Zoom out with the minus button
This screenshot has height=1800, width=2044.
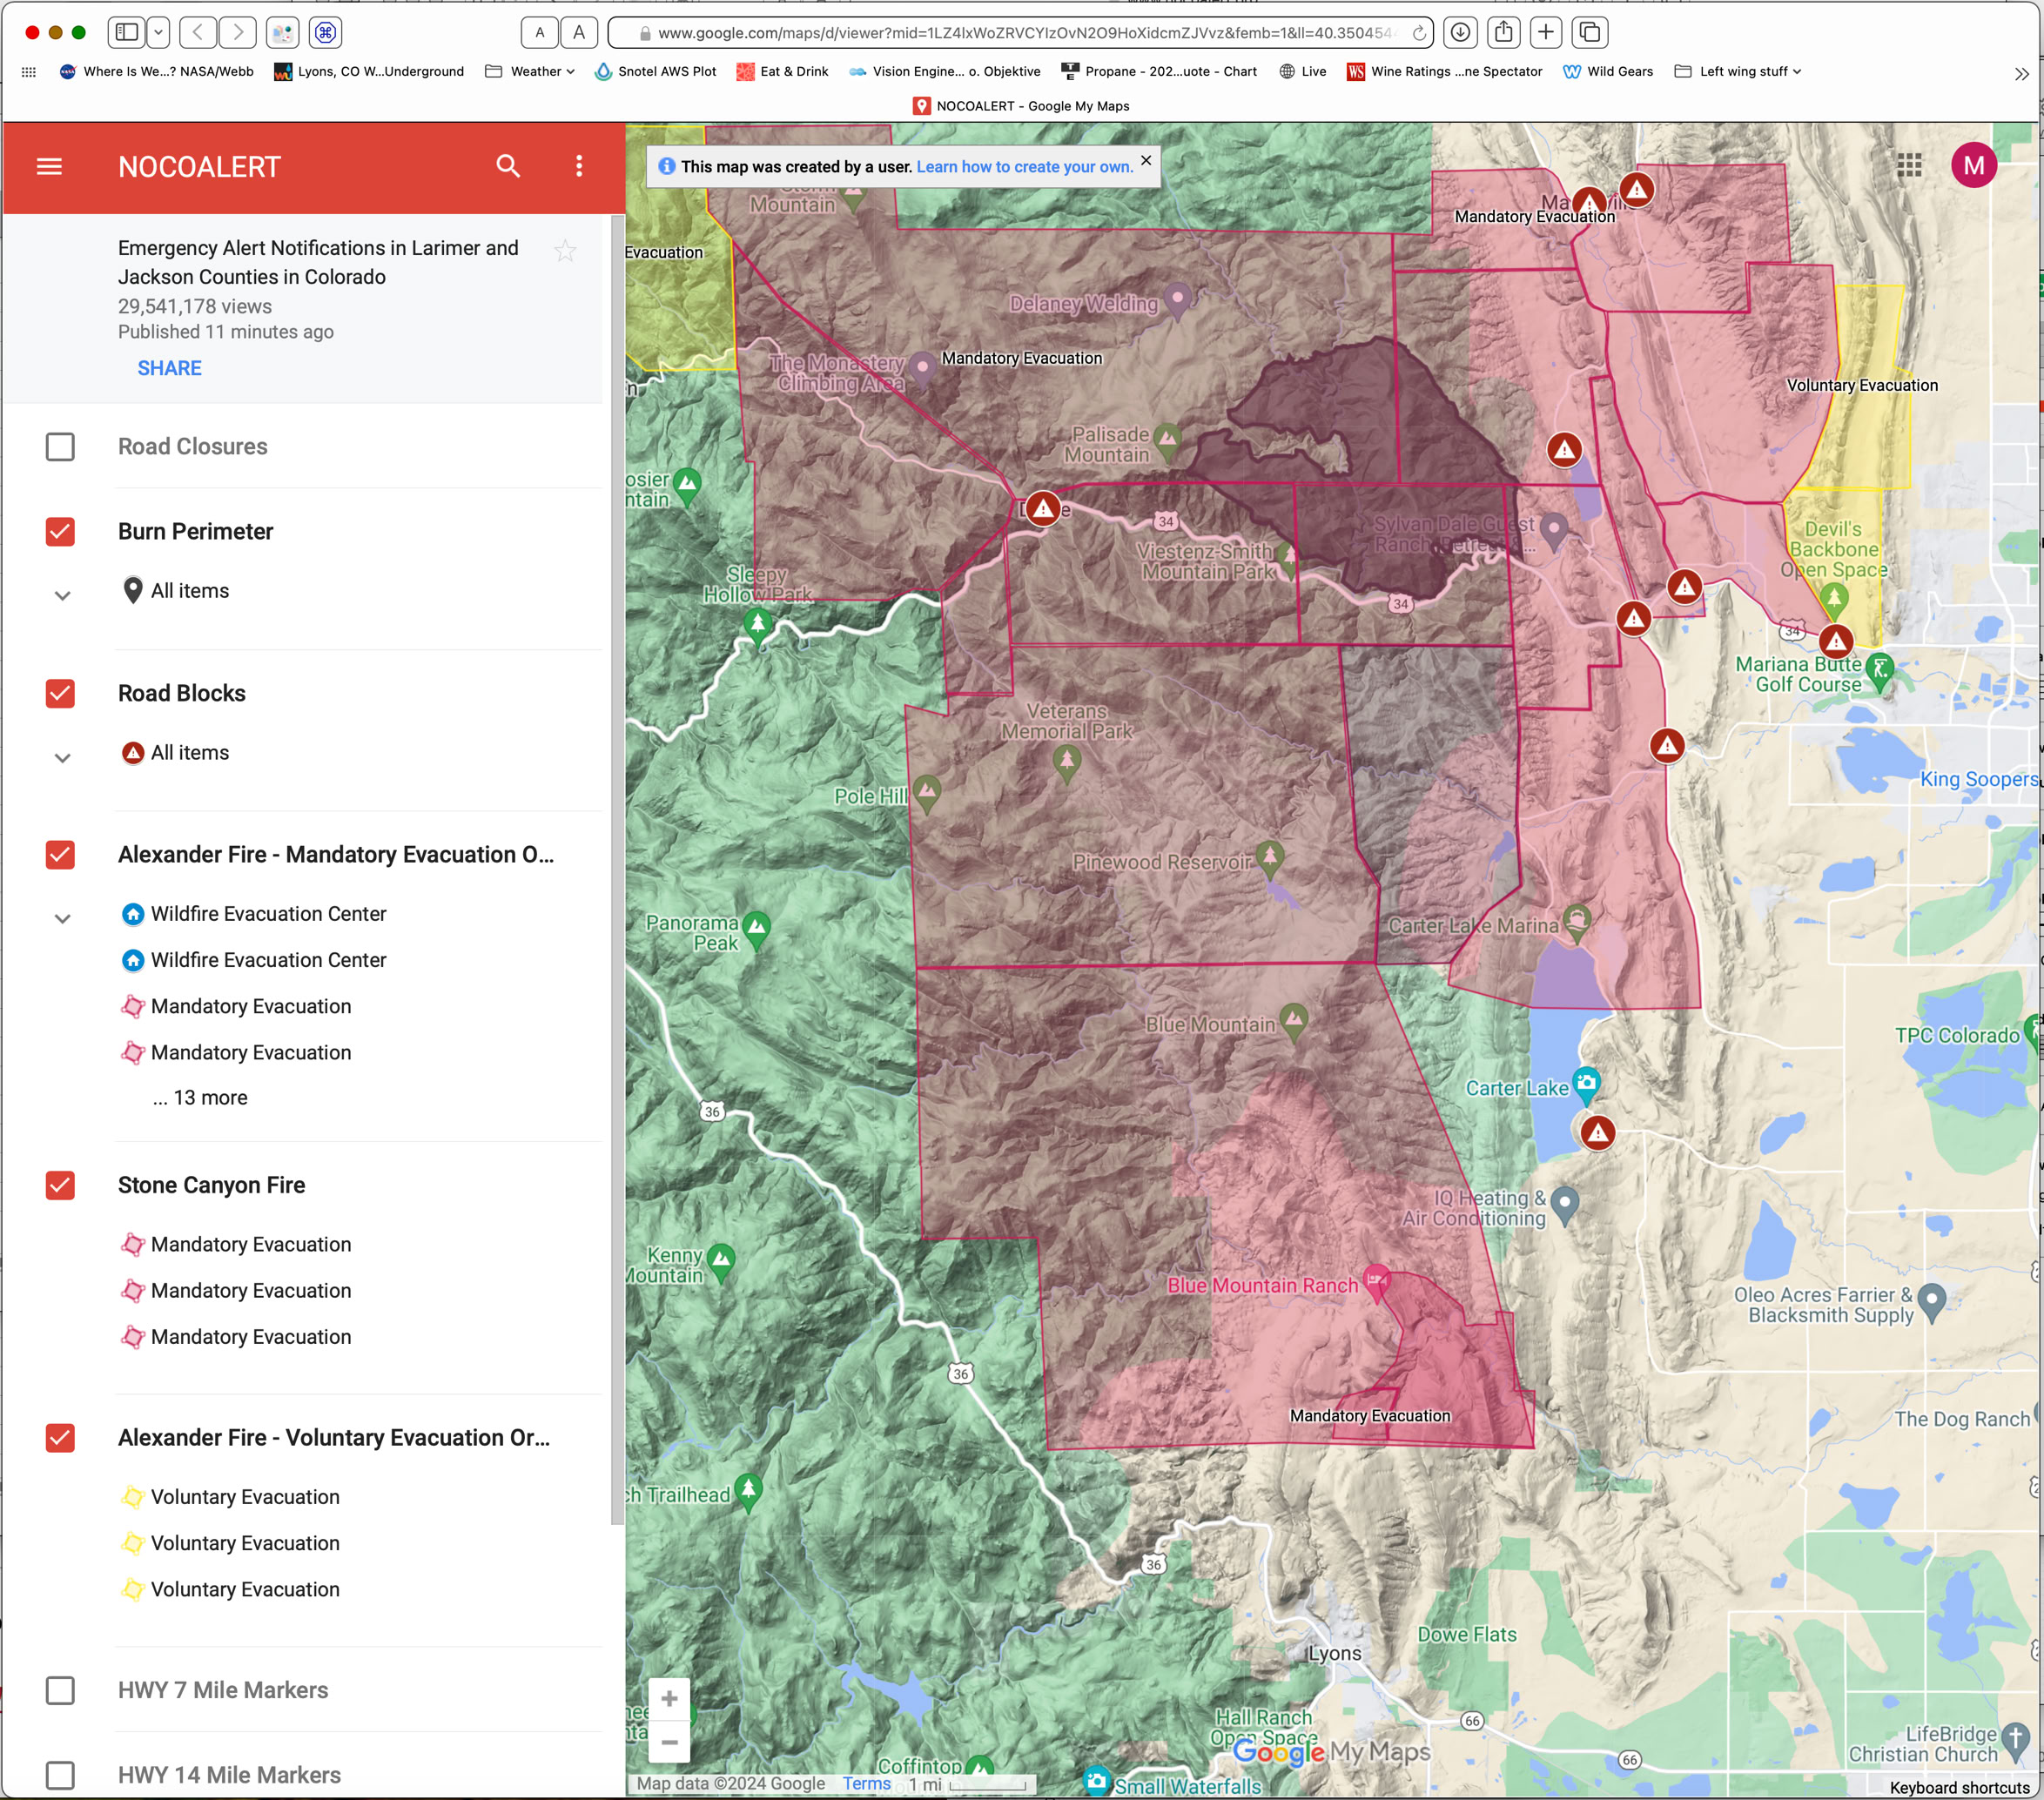tap(669, 1742)
